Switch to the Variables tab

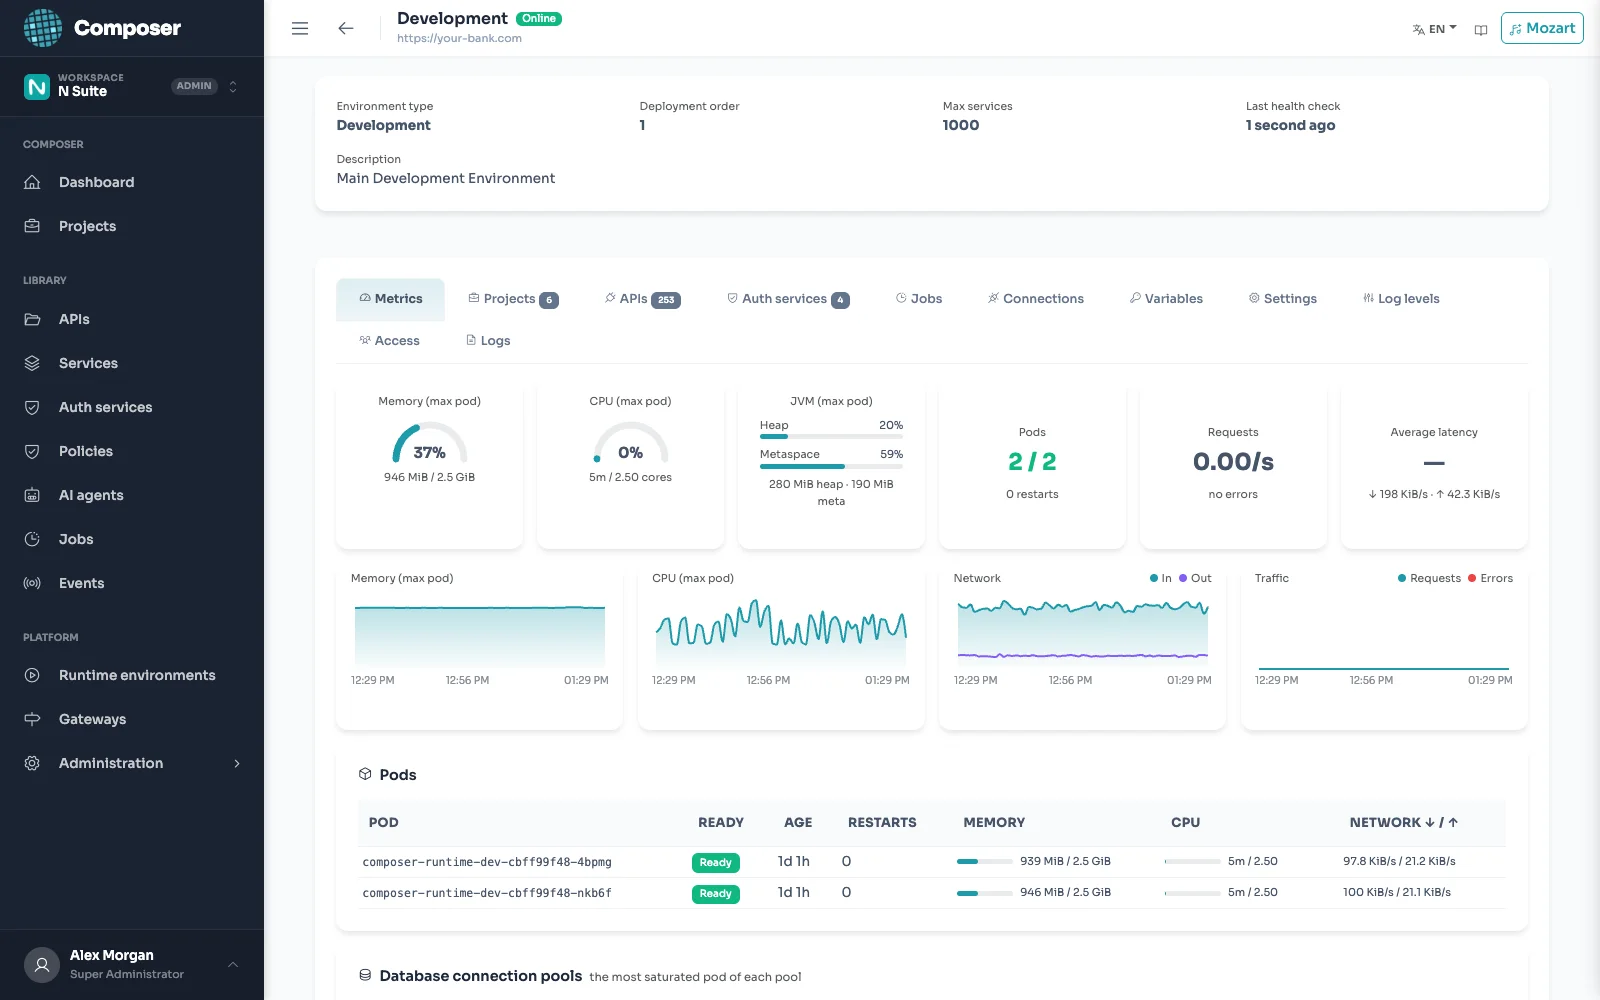coord(1166,299)
